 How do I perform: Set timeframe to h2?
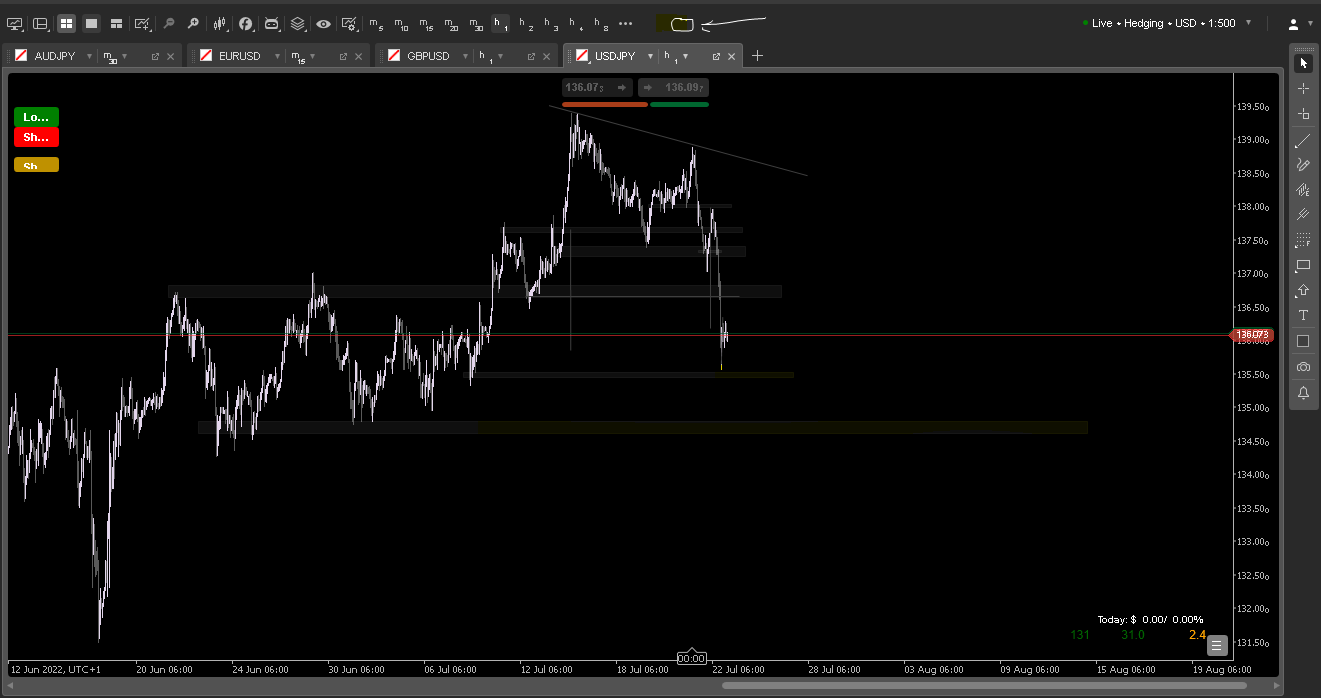point(526,23)
